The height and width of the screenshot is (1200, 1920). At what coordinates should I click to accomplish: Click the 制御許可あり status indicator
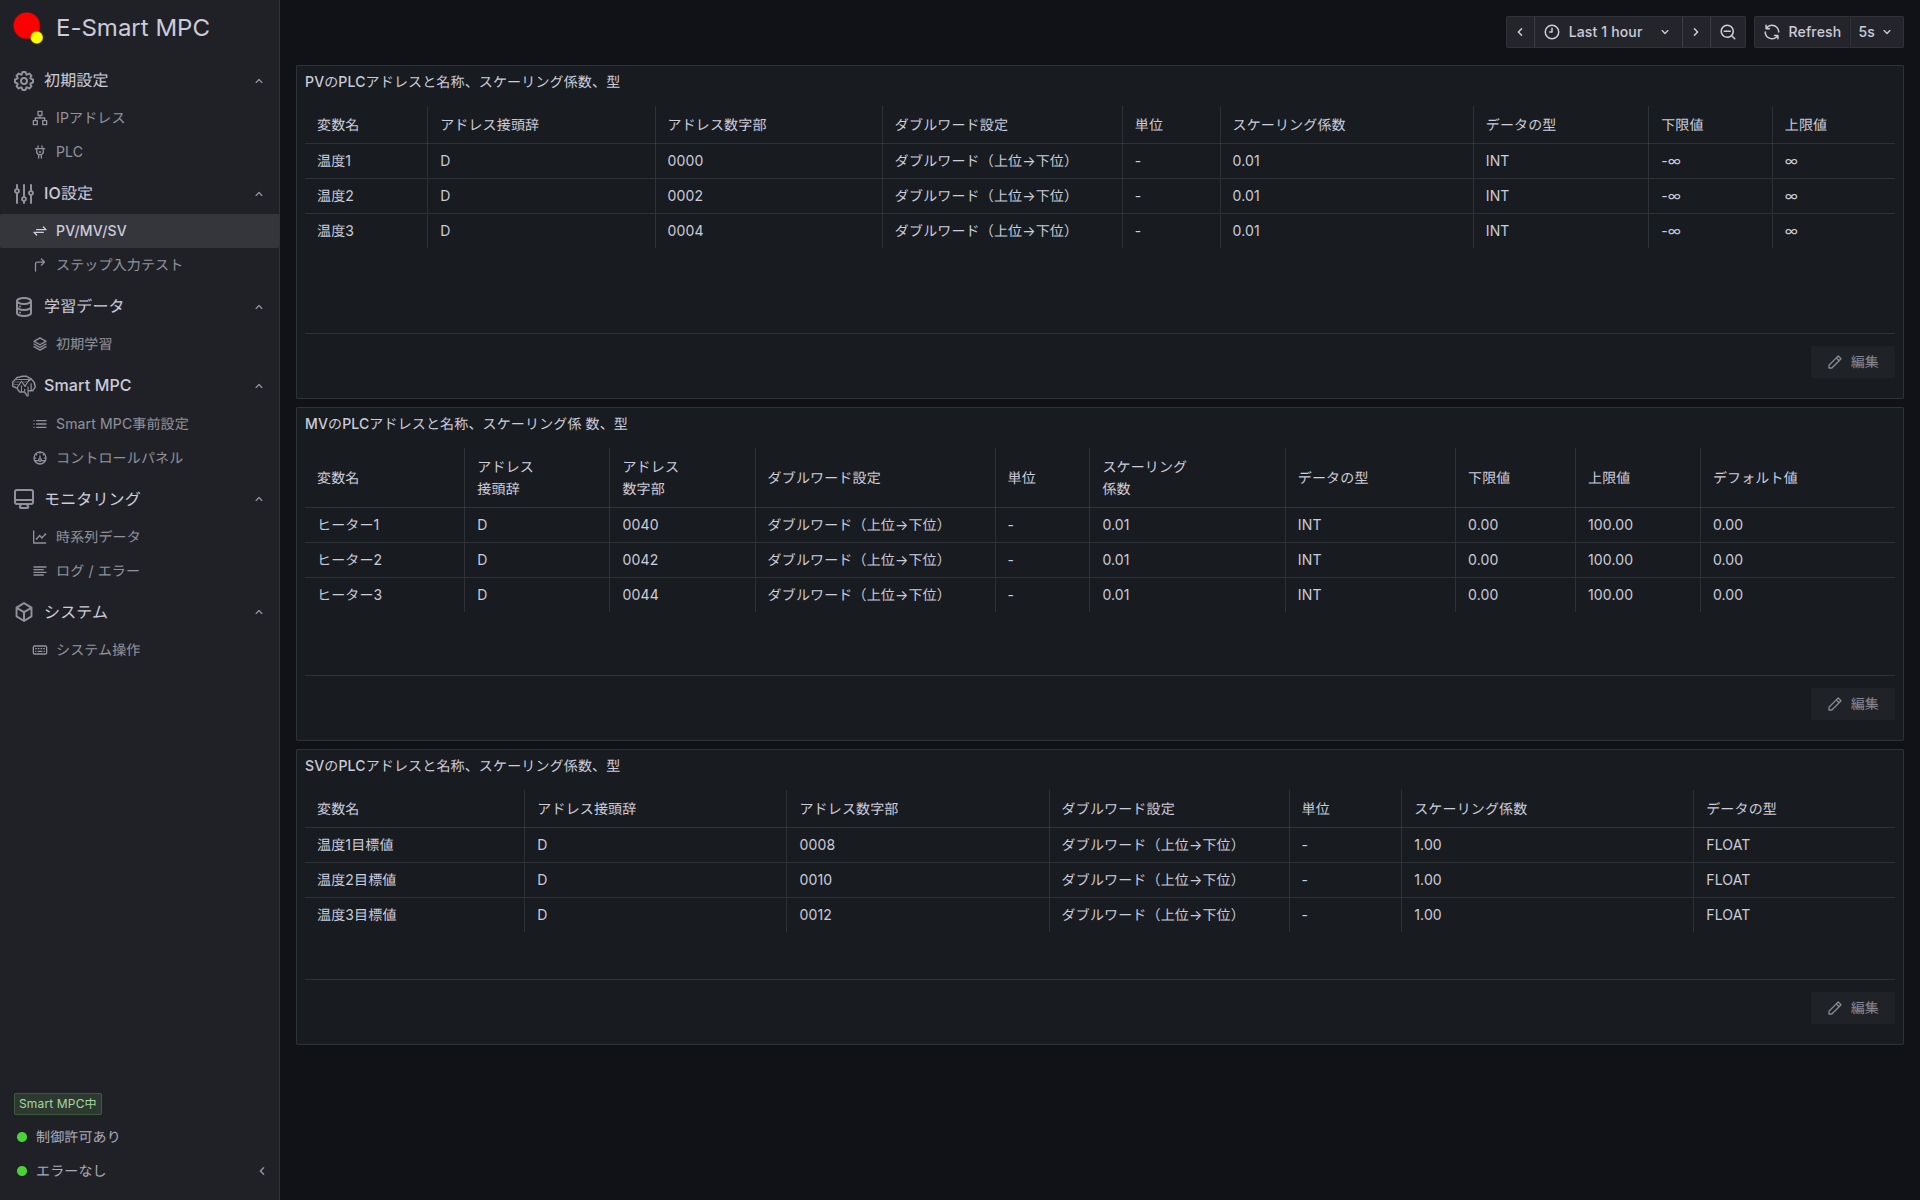68,1137
